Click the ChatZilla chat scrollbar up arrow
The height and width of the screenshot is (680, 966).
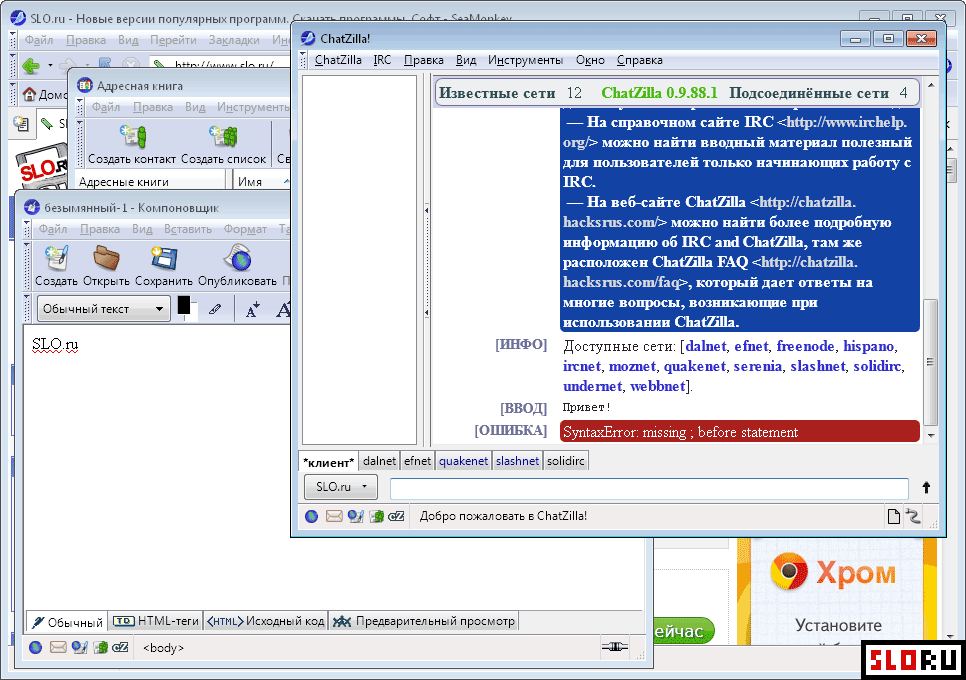click(931, 85)
